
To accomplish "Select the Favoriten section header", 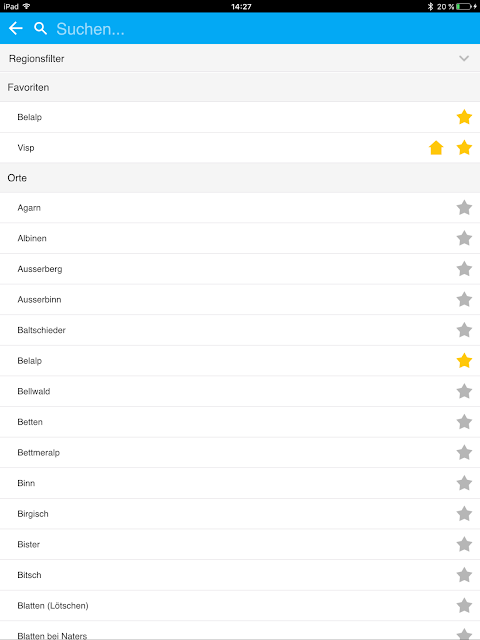I will point(240,87).
